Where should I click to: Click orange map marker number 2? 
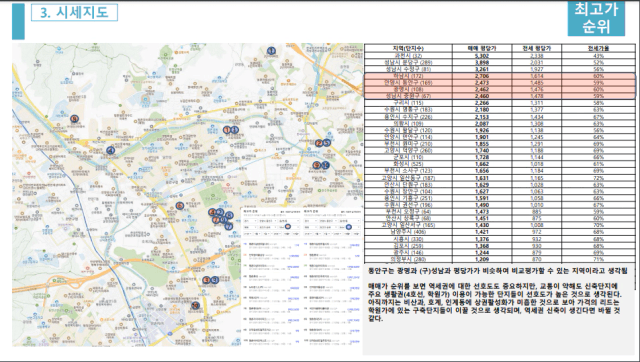(319, 143)
